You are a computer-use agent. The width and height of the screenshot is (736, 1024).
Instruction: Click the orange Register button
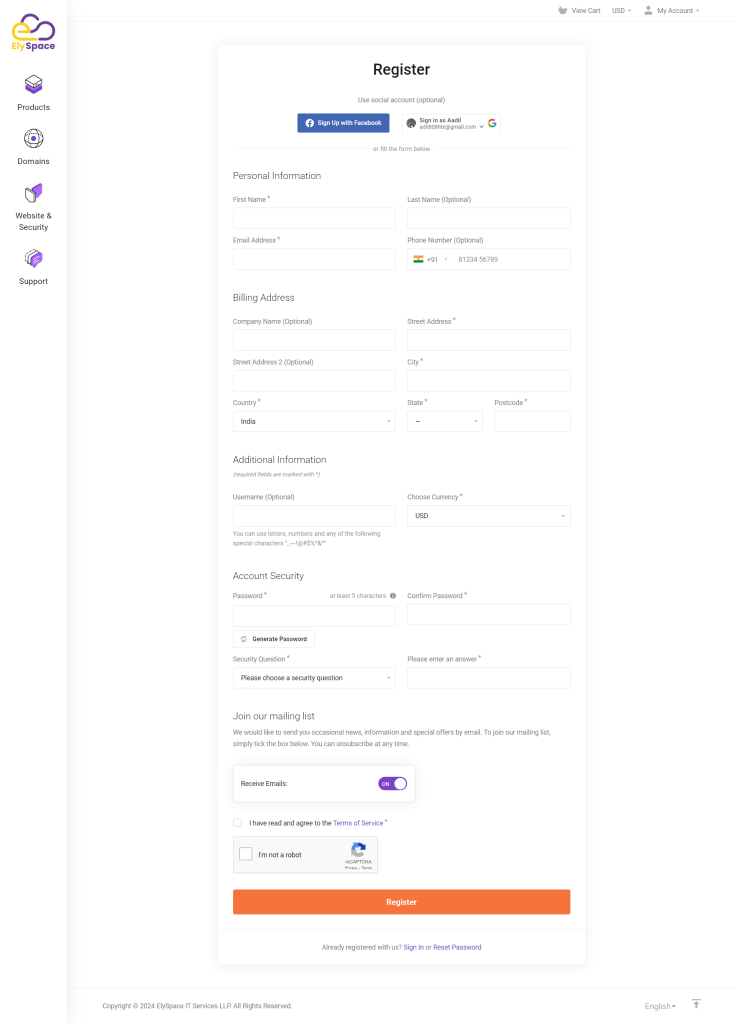[x=401, y=902]
